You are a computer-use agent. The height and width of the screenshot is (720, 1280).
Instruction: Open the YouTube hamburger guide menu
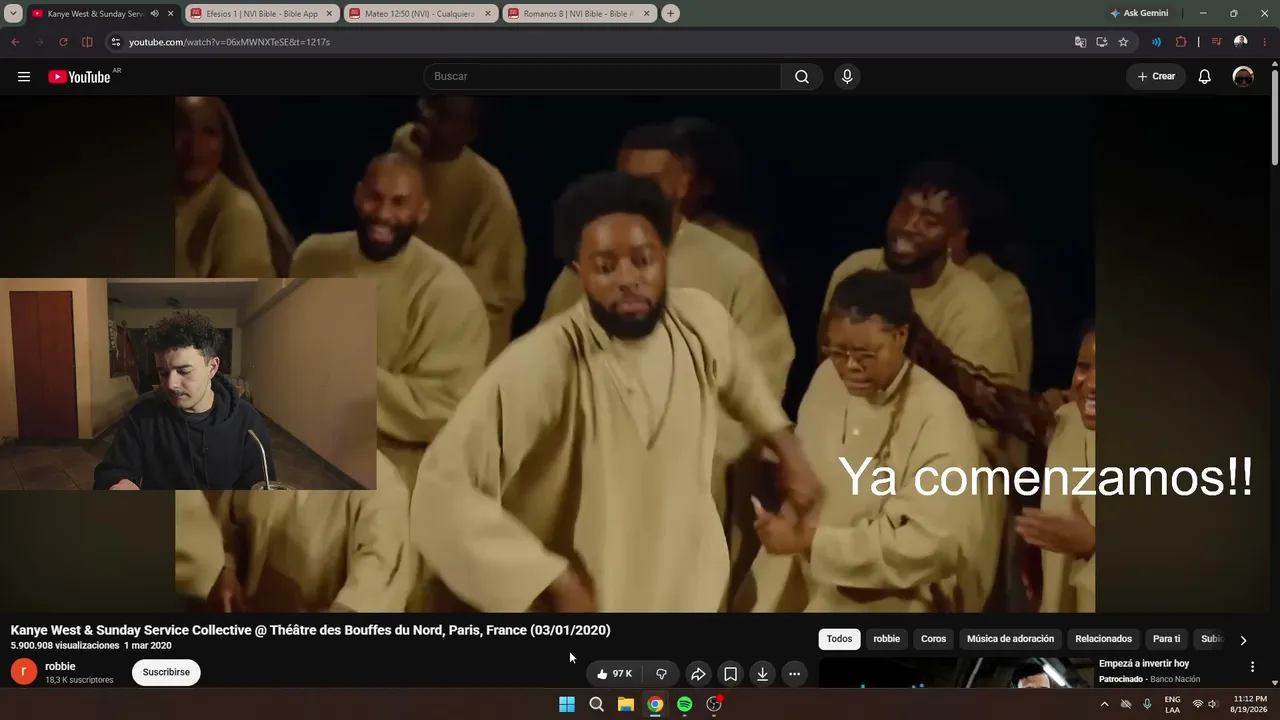(24, 77)
